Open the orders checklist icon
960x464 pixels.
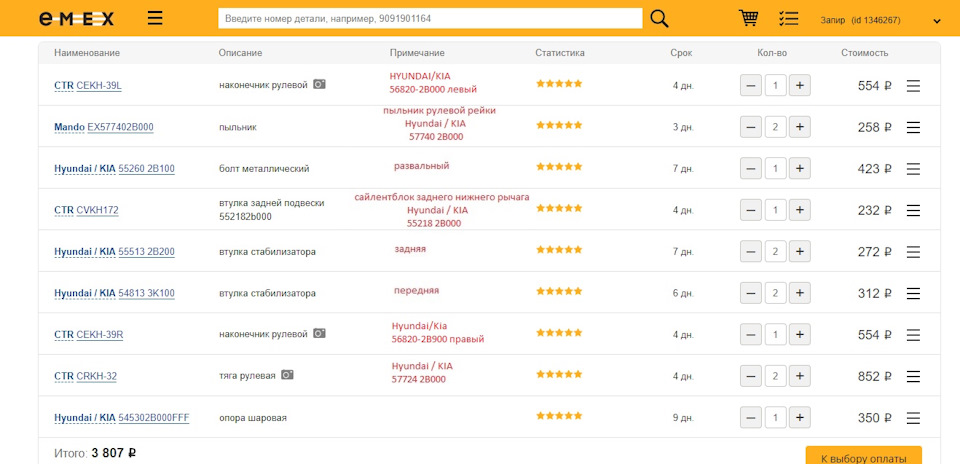click(789, 18)
